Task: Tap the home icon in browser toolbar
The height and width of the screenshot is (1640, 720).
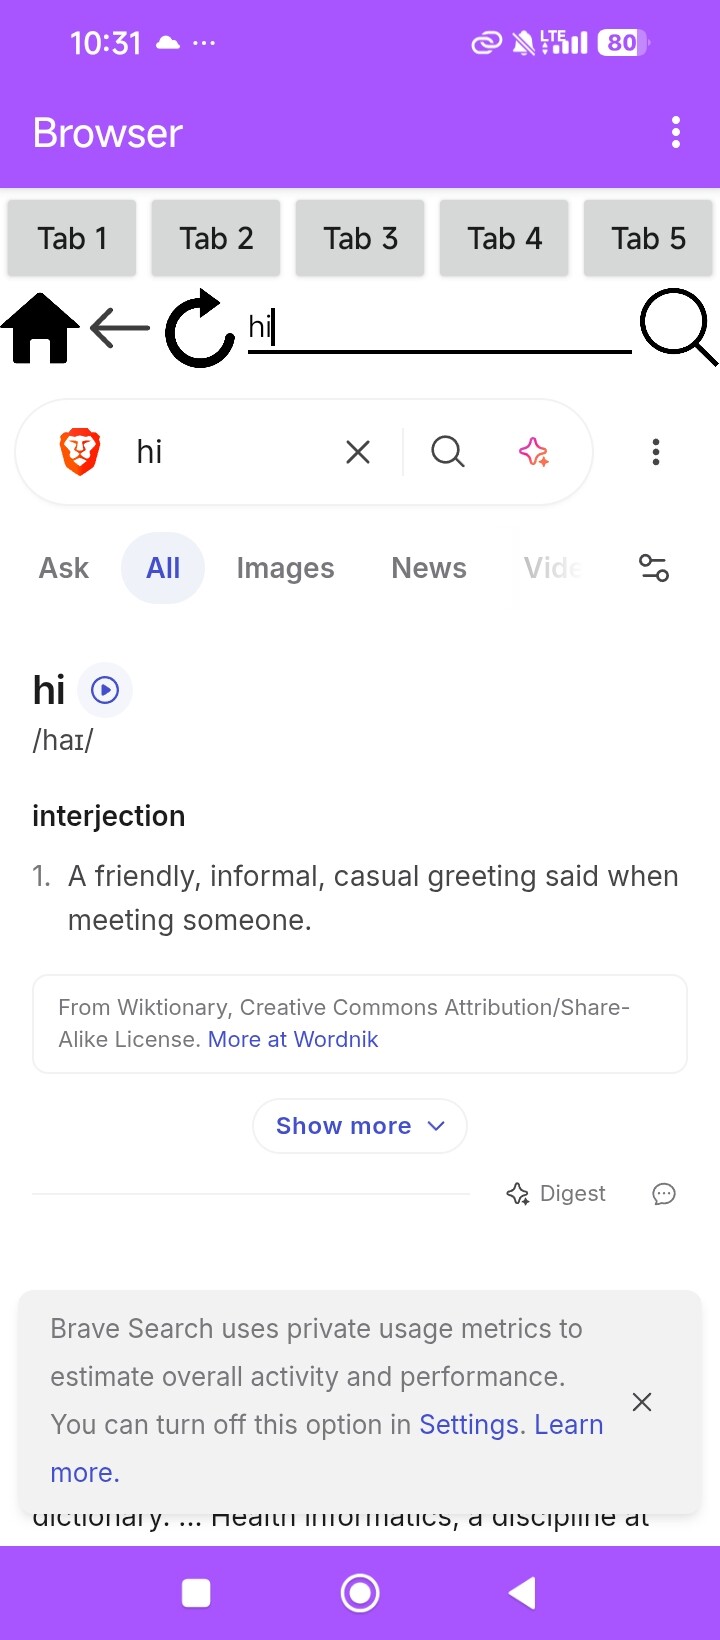Action: point(40,328)
